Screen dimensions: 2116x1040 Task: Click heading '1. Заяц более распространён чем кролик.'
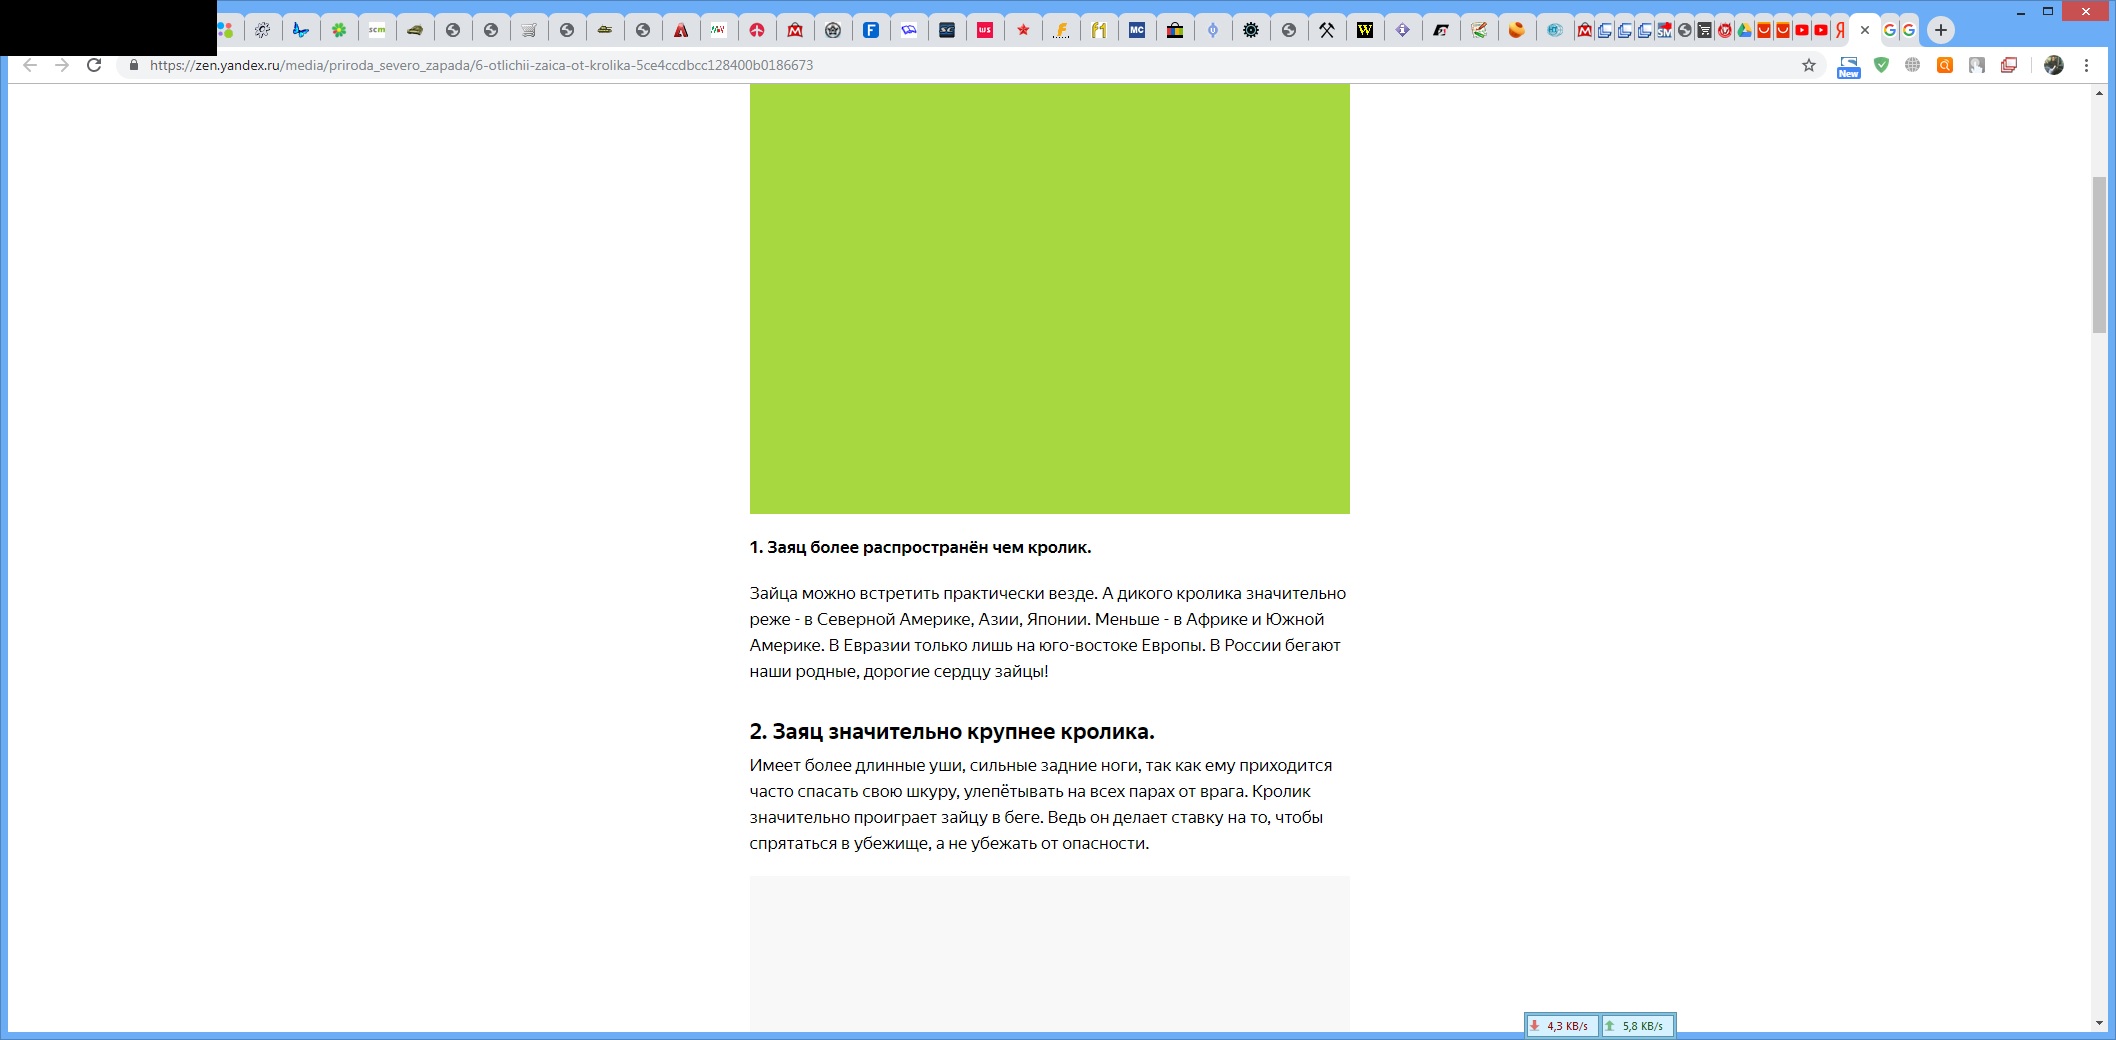coord(920,547)
